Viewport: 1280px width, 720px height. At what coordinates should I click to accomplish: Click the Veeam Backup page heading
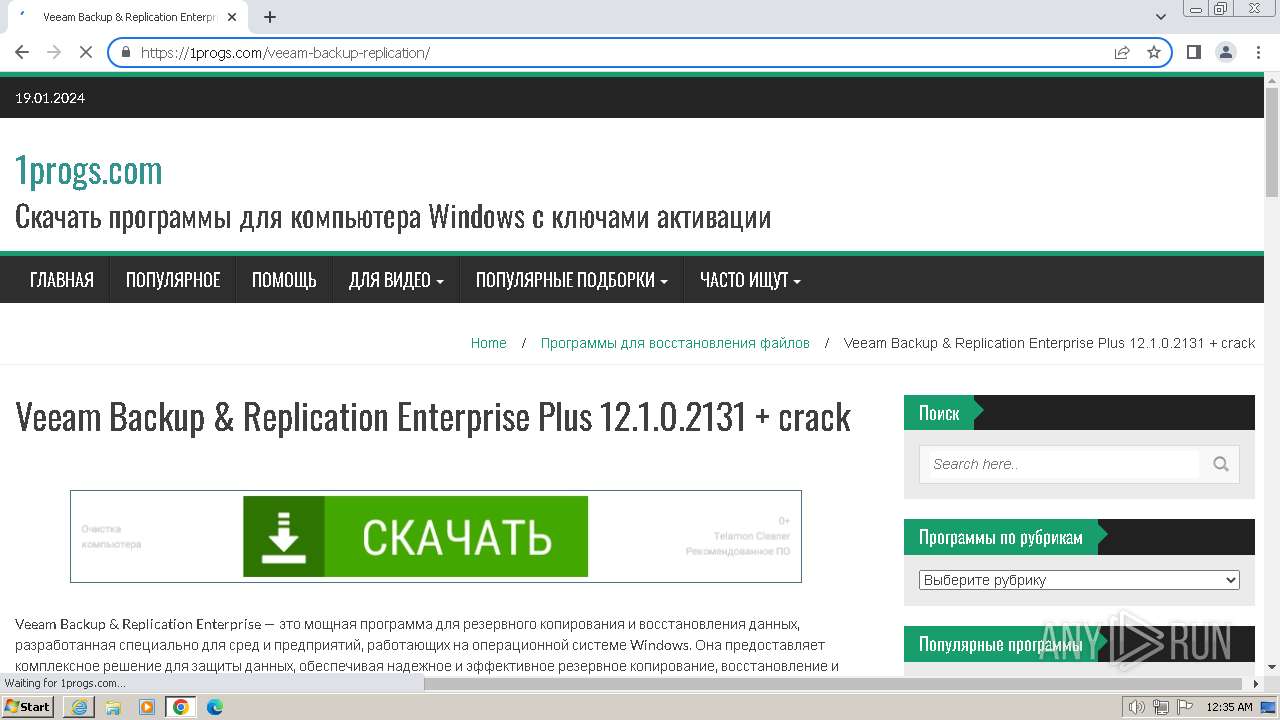pyautogui.click(x=433, y=417)
